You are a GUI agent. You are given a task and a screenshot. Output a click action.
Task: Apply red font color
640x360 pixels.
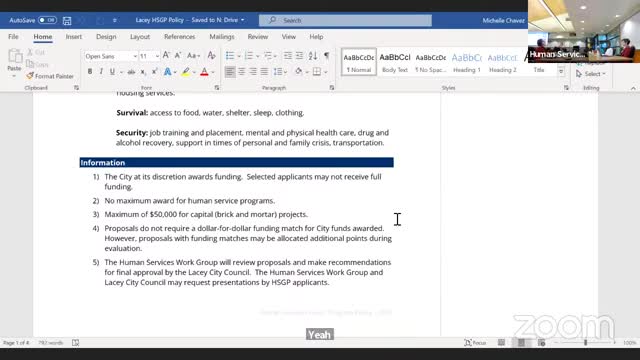pyautogui.click(x=204, y=72)
